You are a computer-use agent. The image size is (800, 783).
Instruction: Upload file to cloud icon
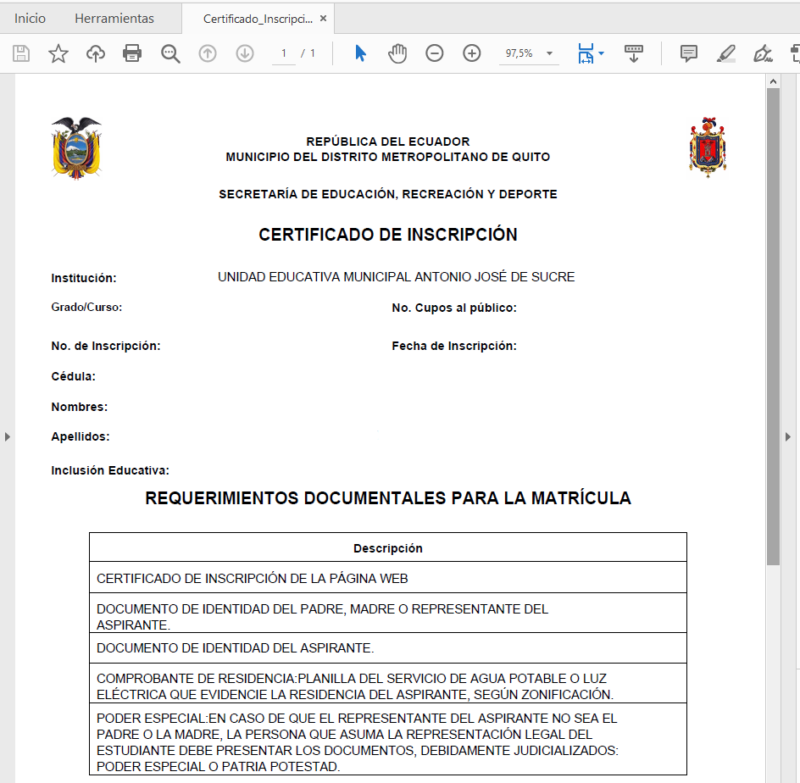(95, 54)
